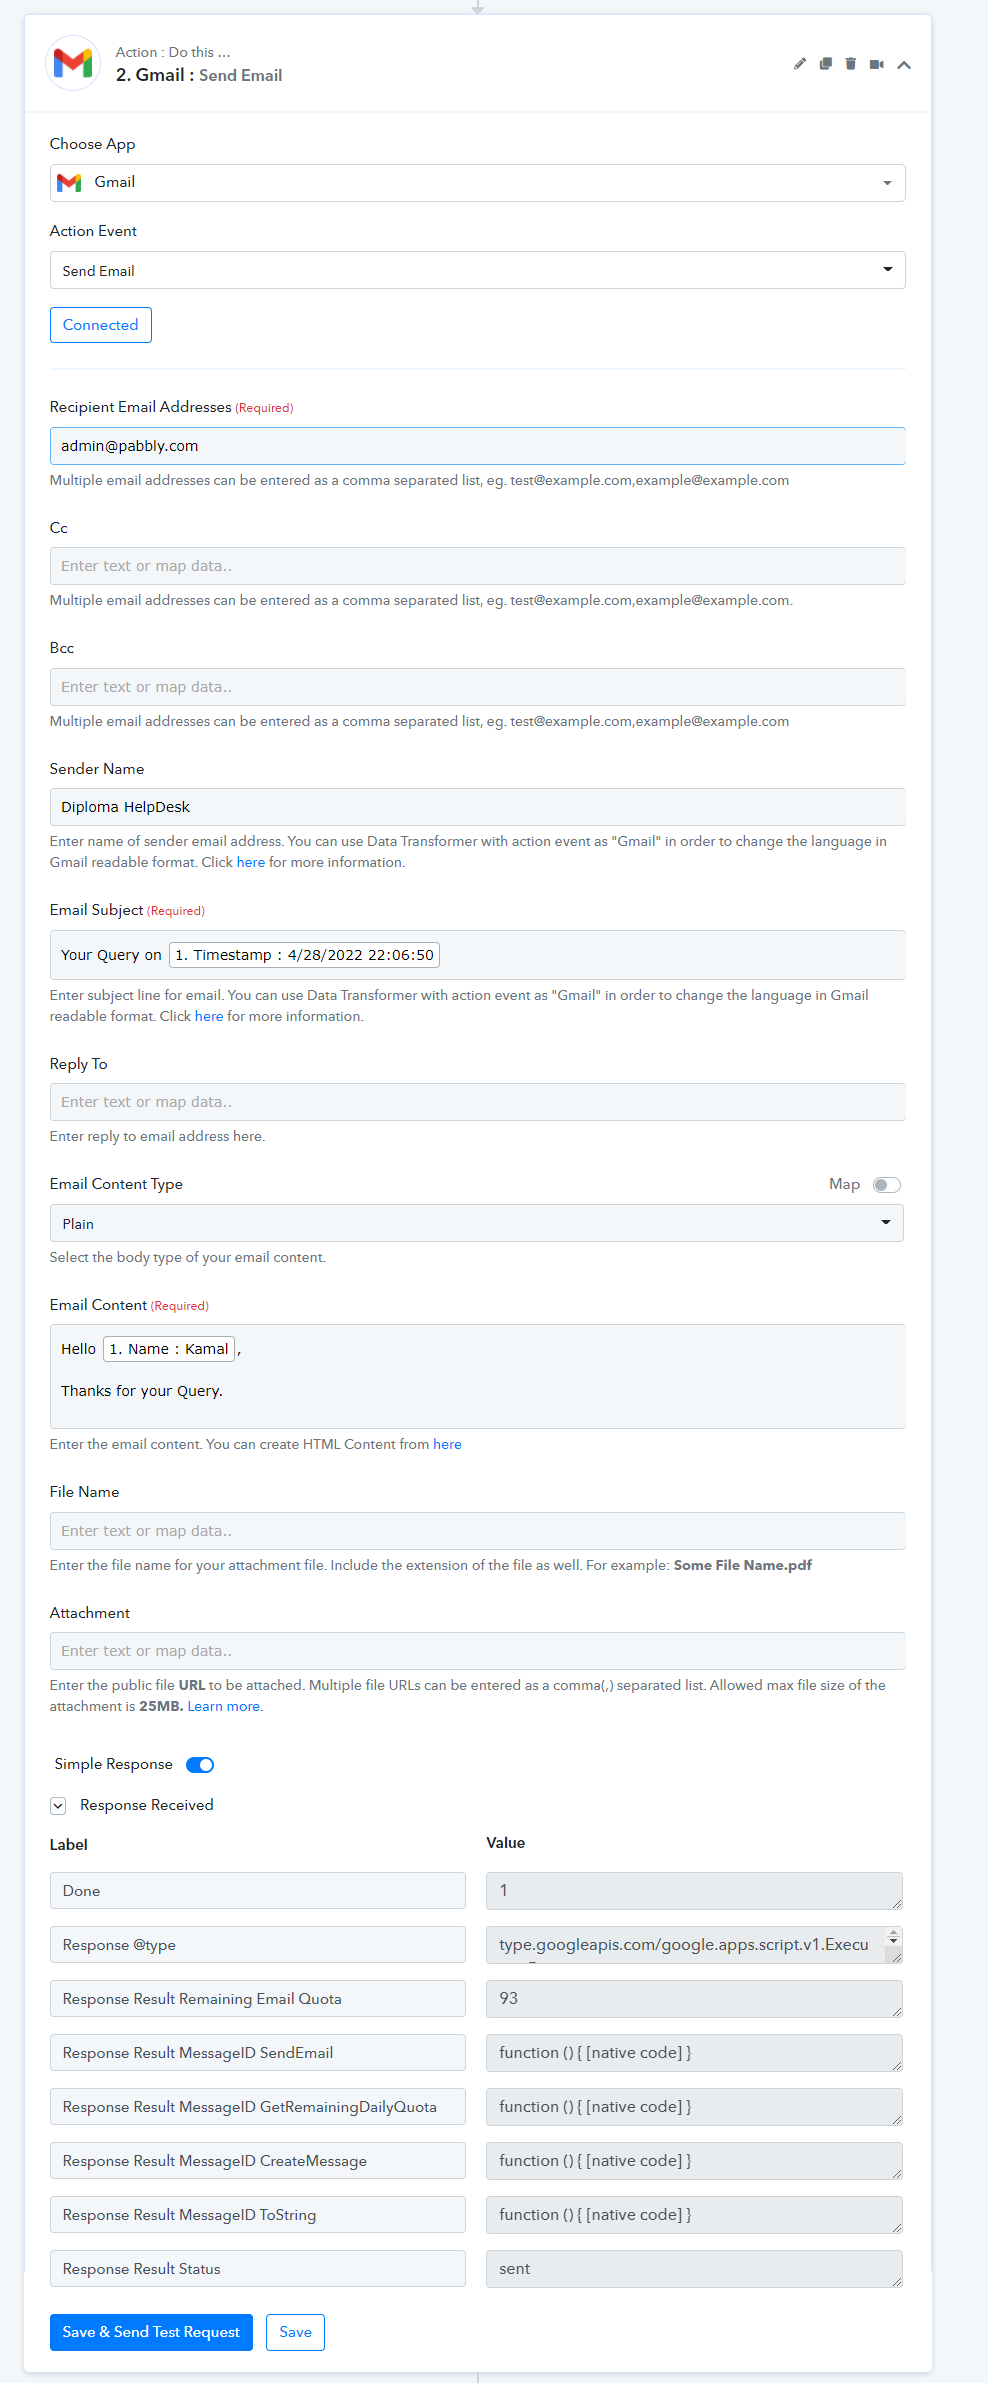Toggle the Map switch for content type
The width and height of the screenshot is (988, 2383).
pos(887,1185)
